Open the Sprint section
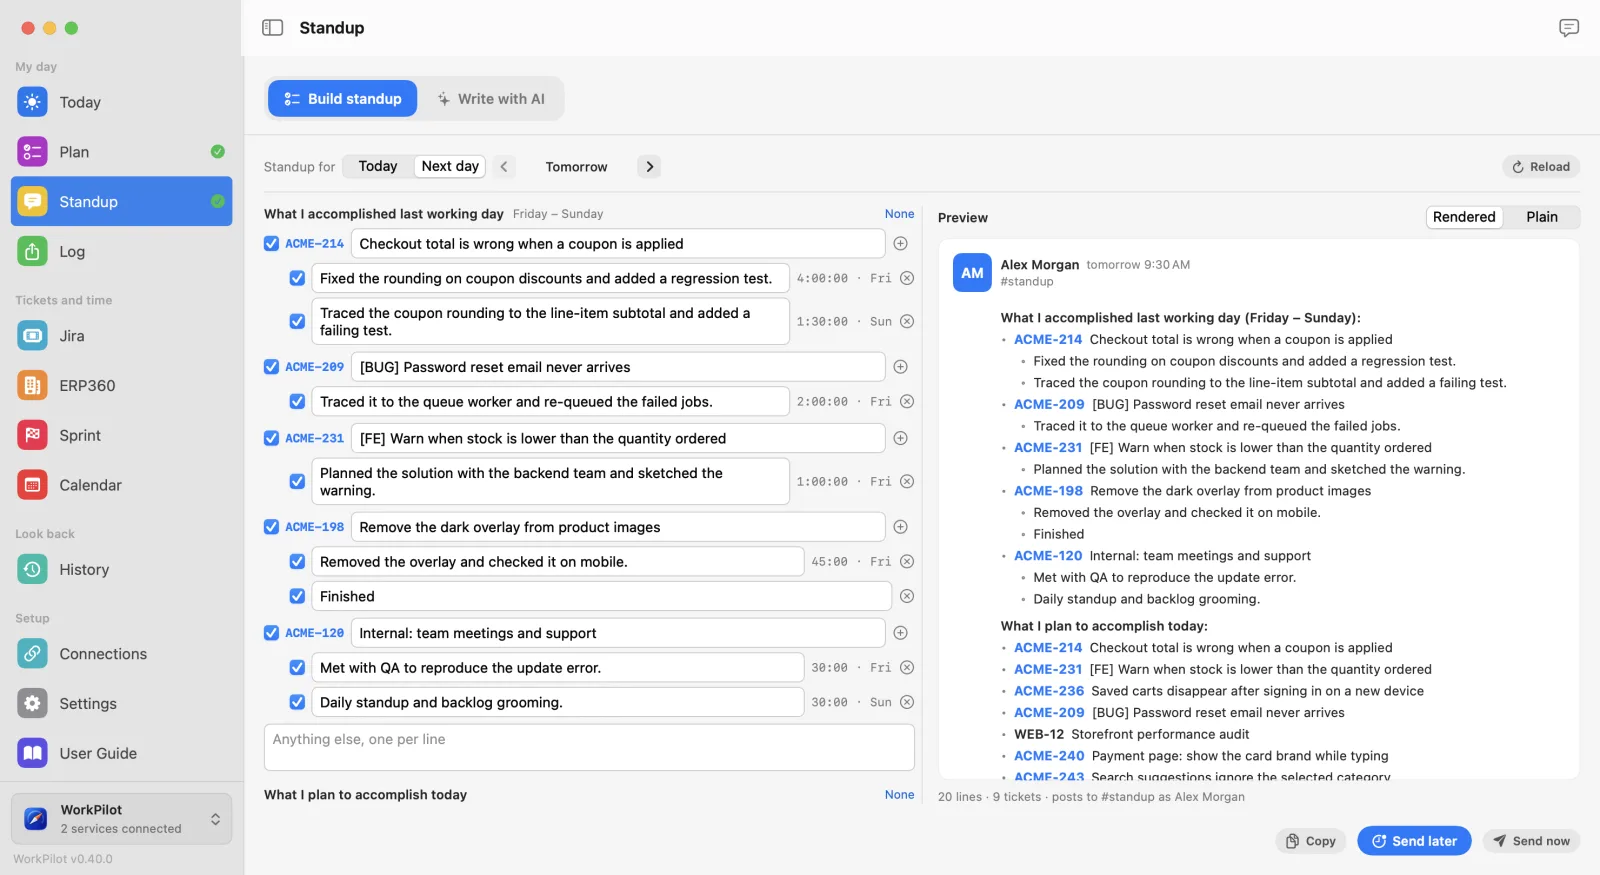Viewport: 1600px width, 875px height. (121, 435)
